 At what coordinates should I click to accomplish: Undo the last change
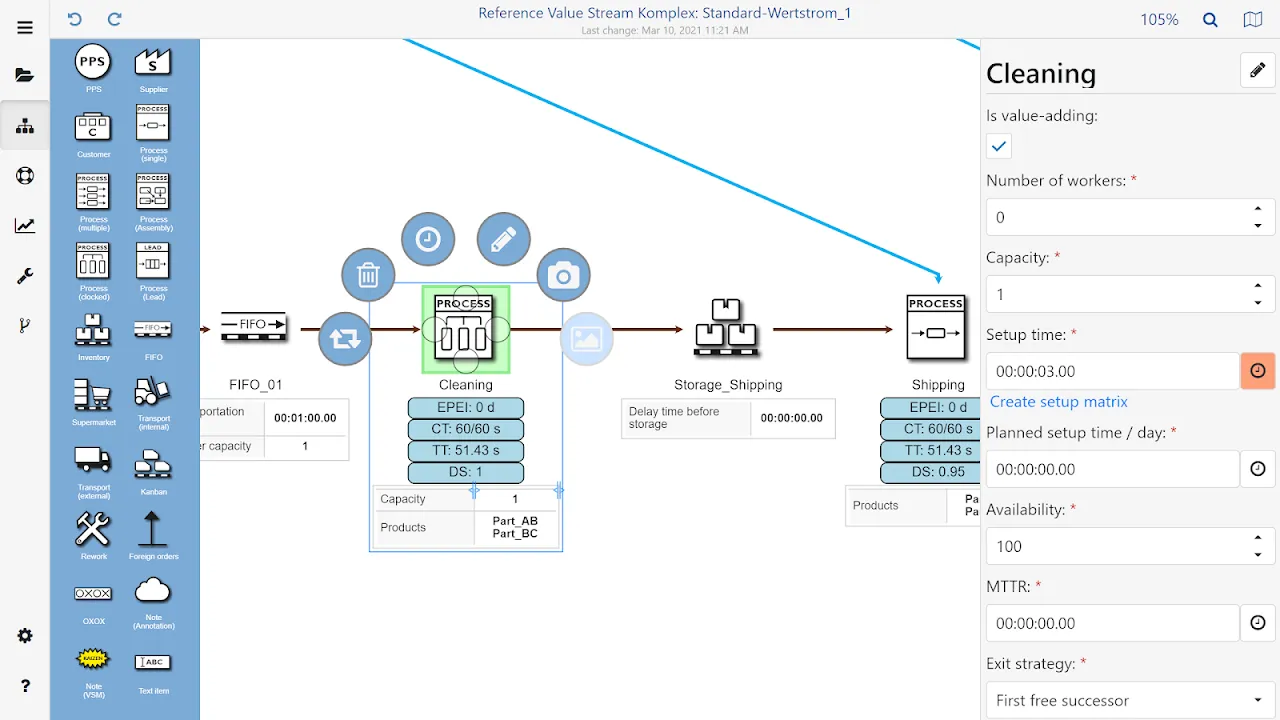point(75,19)
